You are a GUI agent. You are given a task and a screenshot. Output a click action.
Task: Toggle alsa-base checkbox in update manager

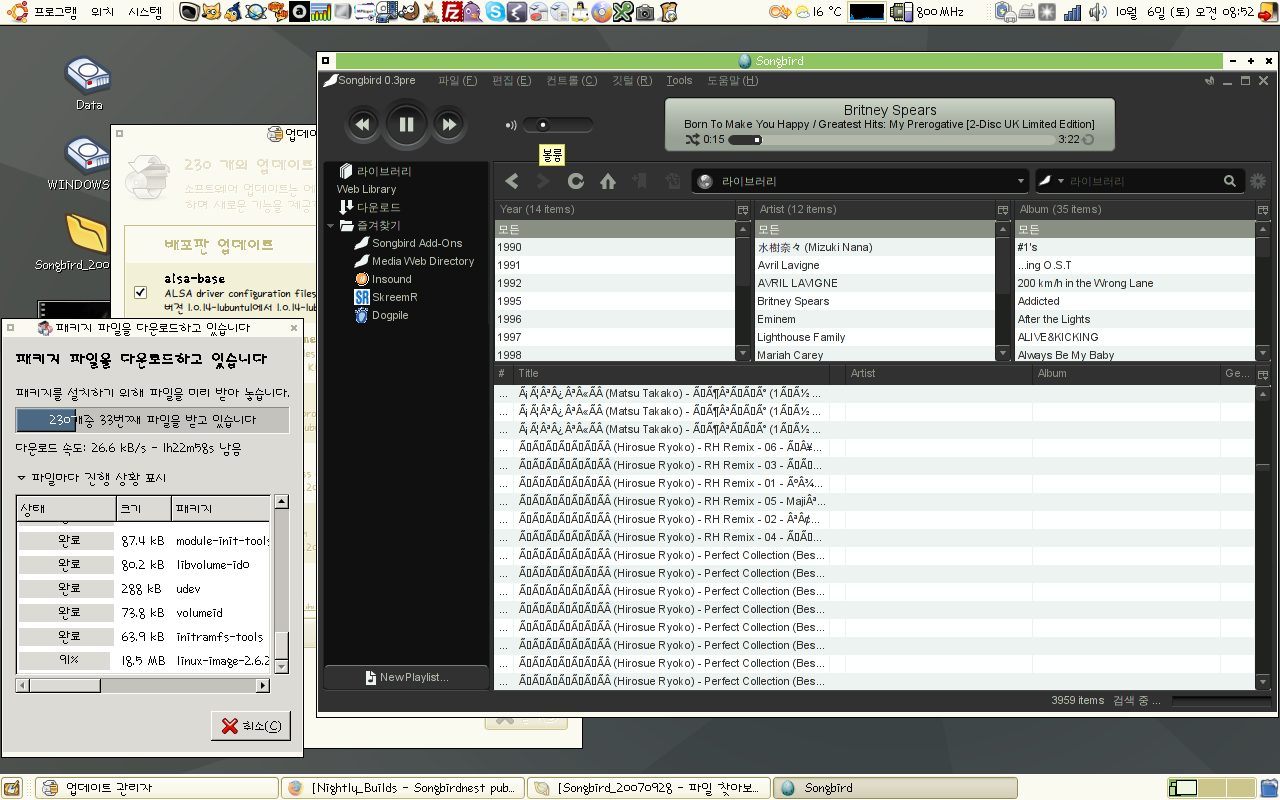point(141,292)
